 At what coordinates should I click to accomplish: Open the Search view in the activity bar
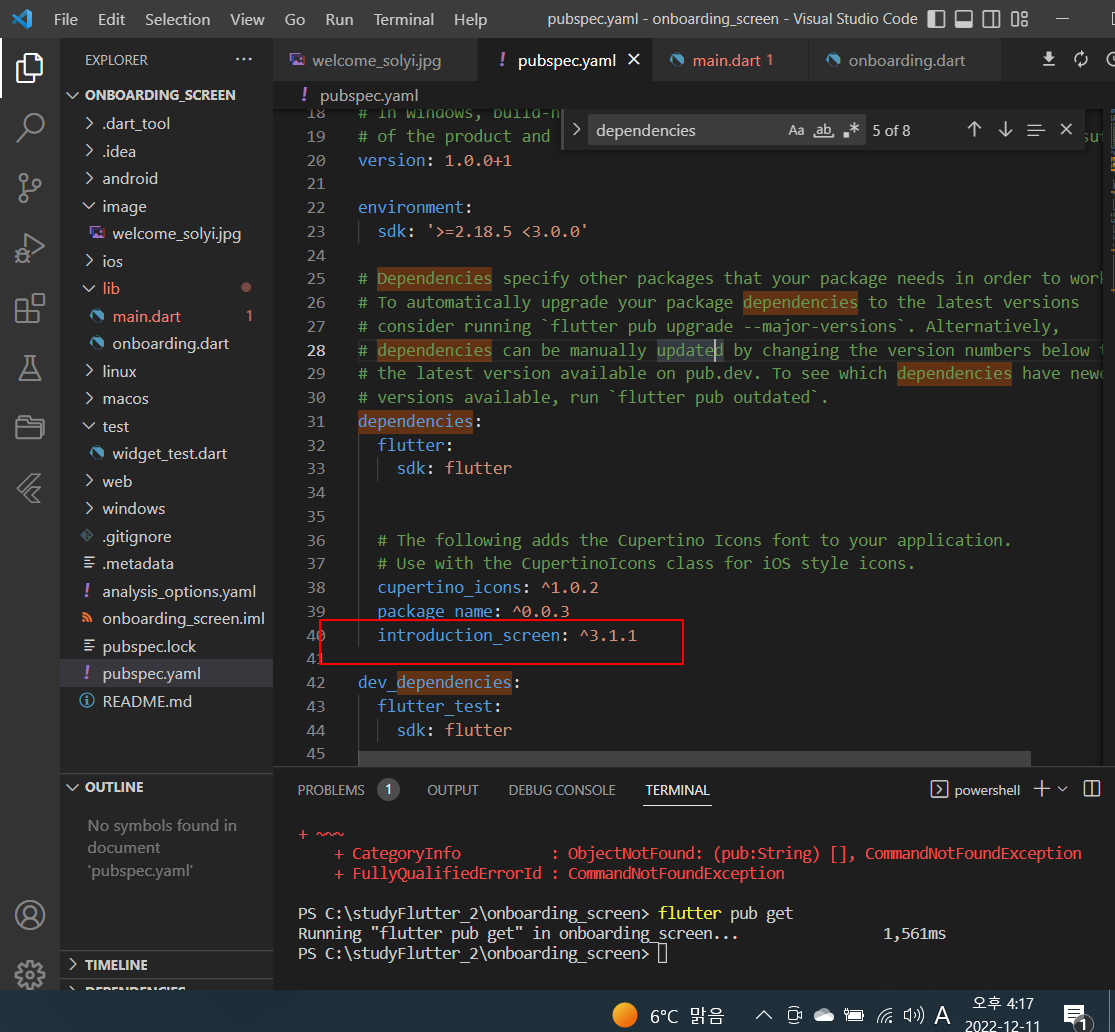click(x=29, y=128)
